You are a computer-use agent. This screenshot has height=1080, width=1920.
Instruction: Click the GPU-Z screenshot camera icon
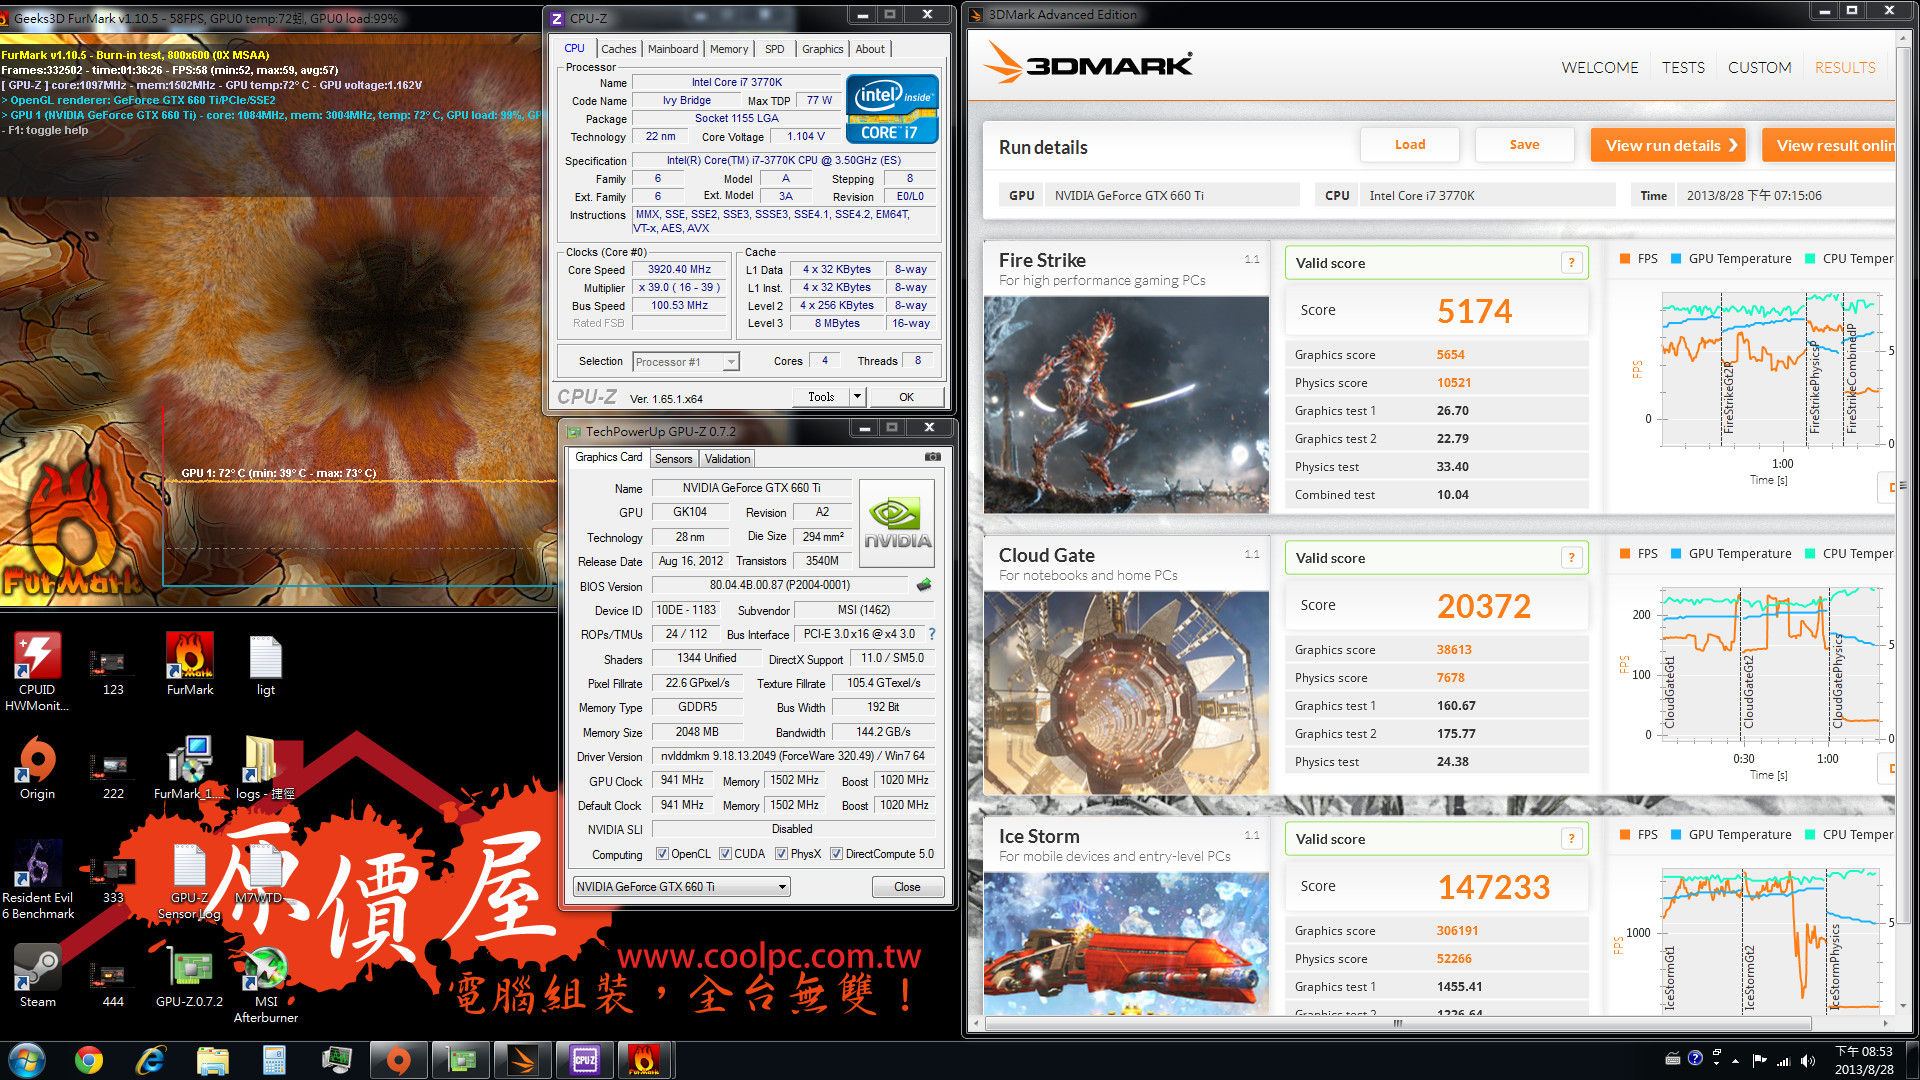coord(932,457)
